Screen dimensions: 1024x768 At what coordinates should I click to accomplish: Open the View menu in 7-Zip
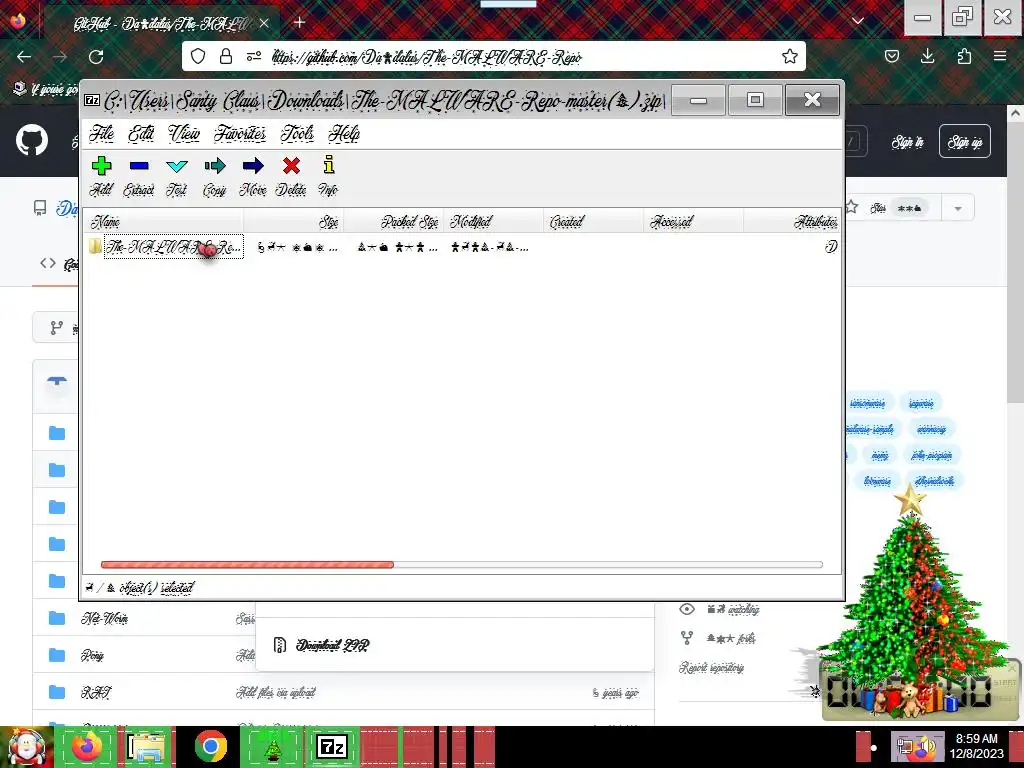coord(184,133)
